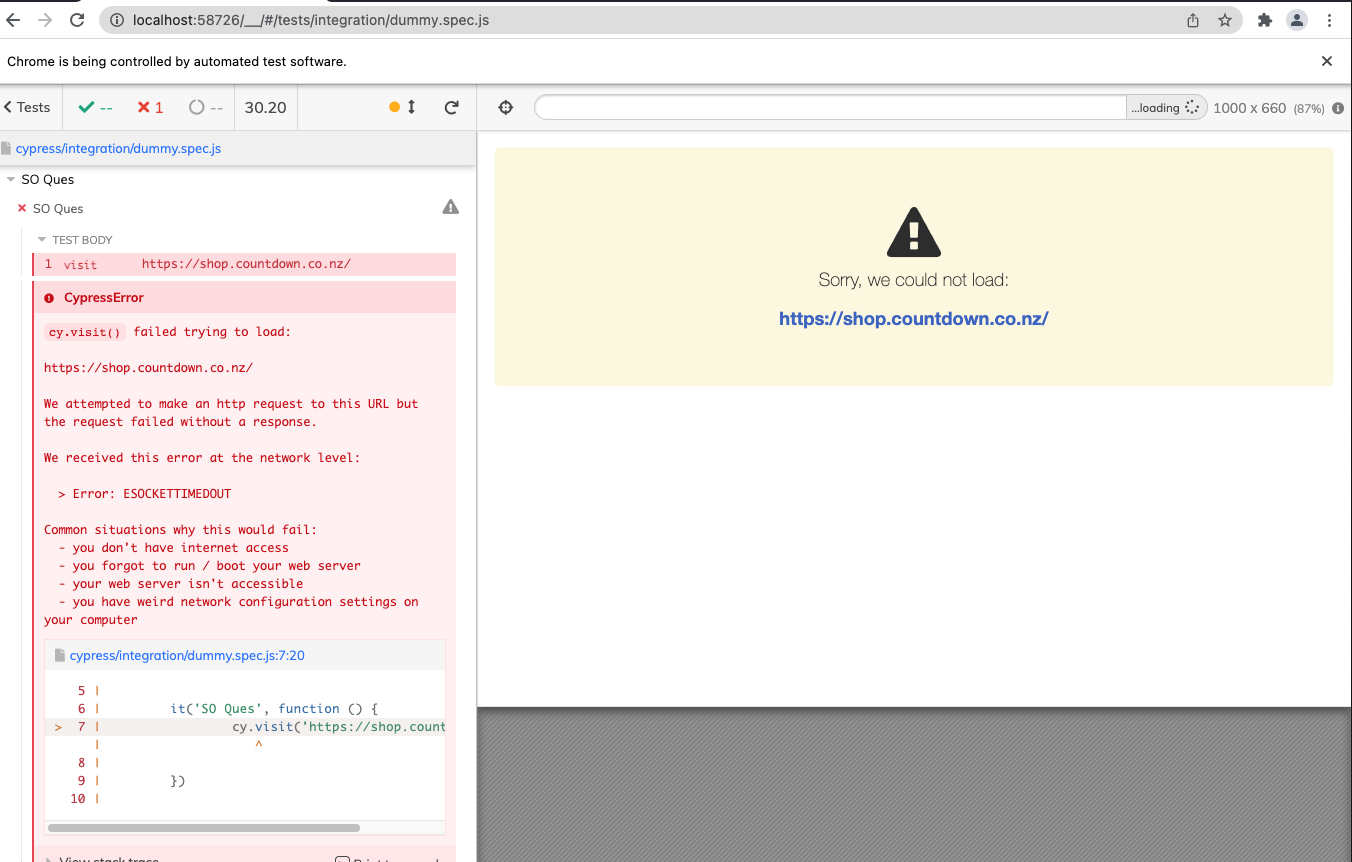The image size is (1352, 862).
Task: Click the large warning icon in preview
Action: click(914, 232)
